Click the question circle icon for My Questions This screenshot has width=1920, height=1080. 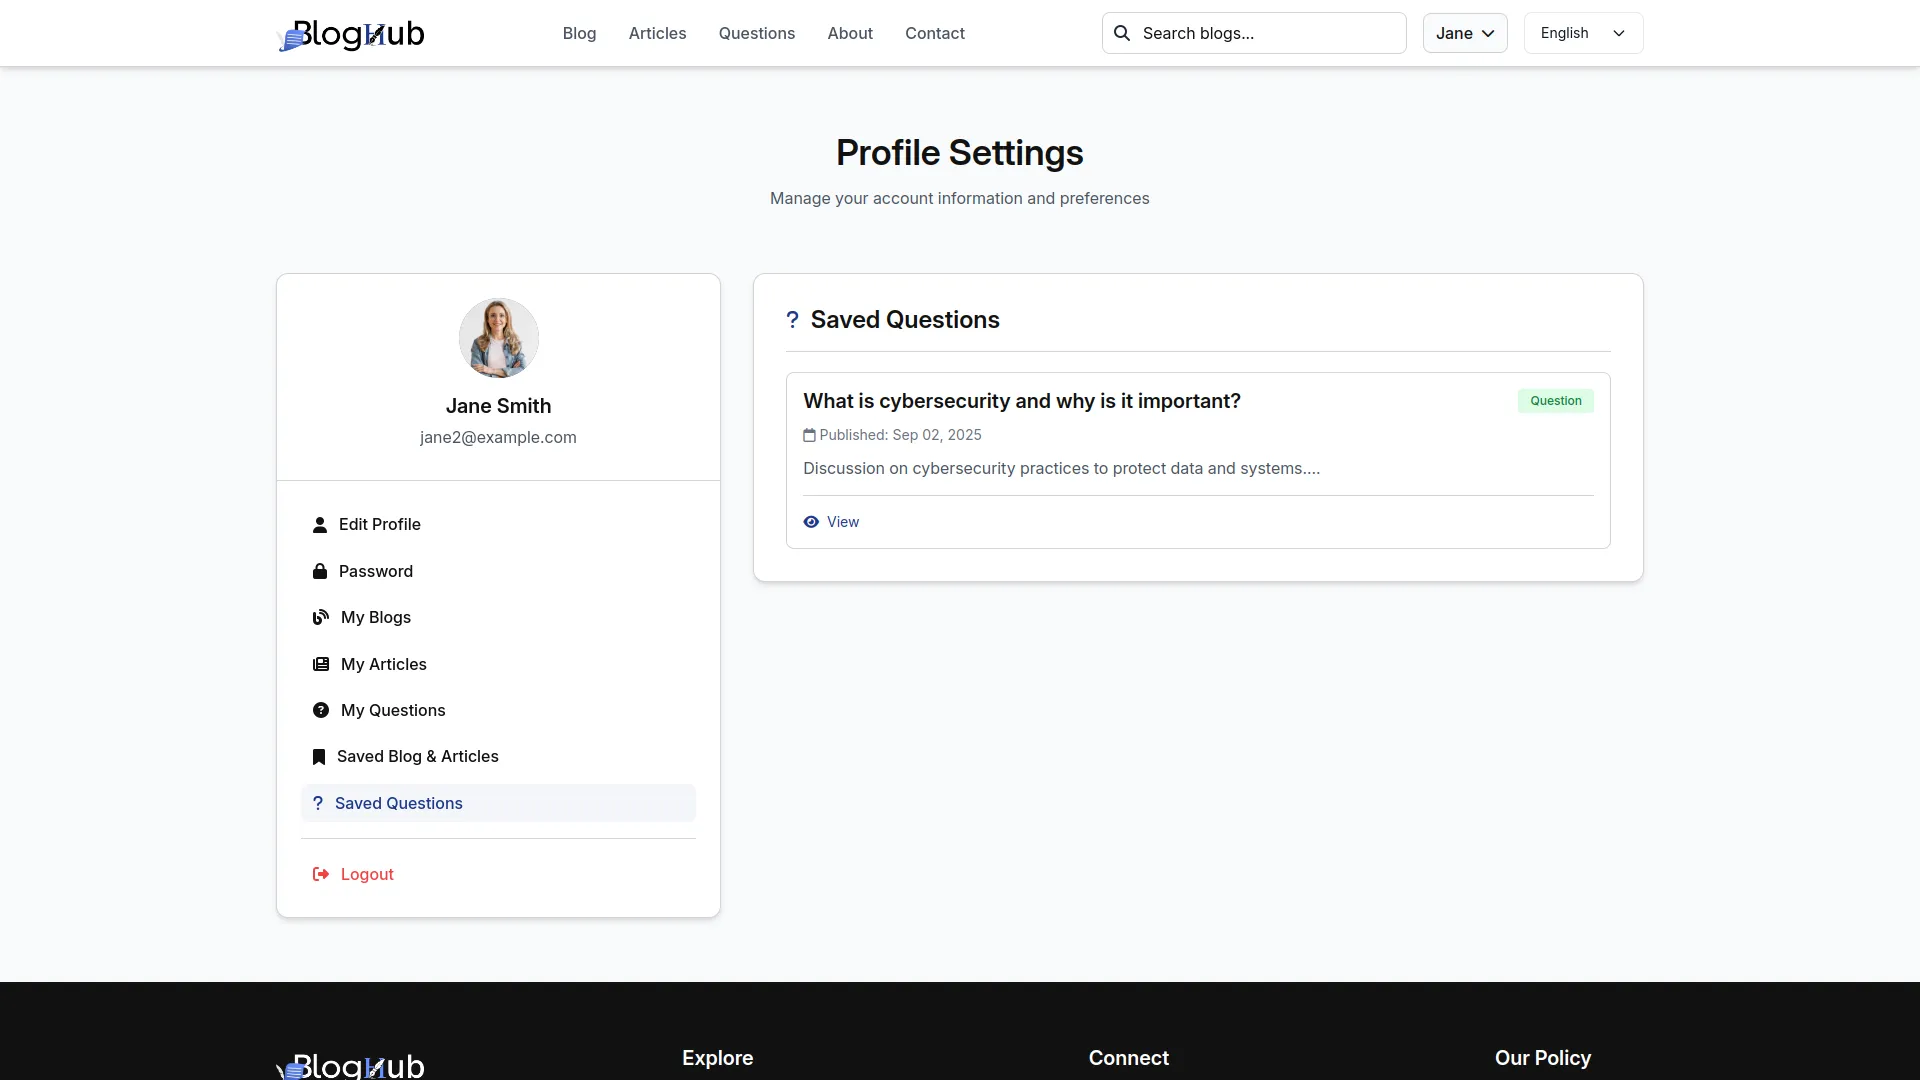321,710
